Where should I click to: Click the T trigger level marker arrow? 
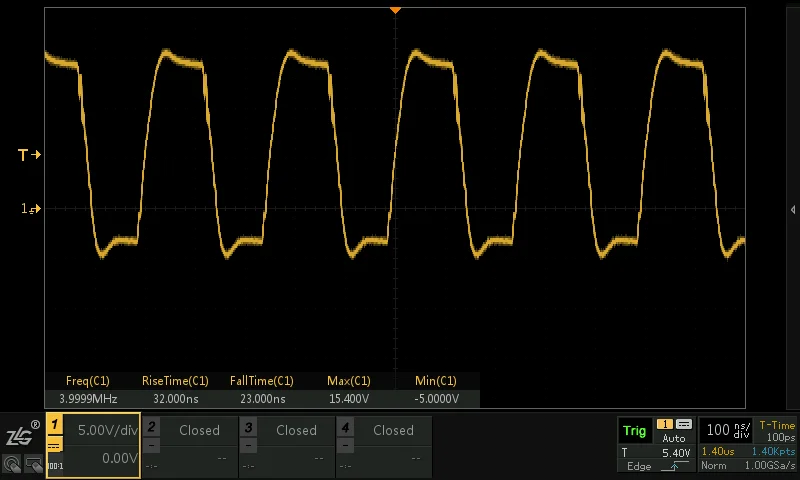pos(29,155)
